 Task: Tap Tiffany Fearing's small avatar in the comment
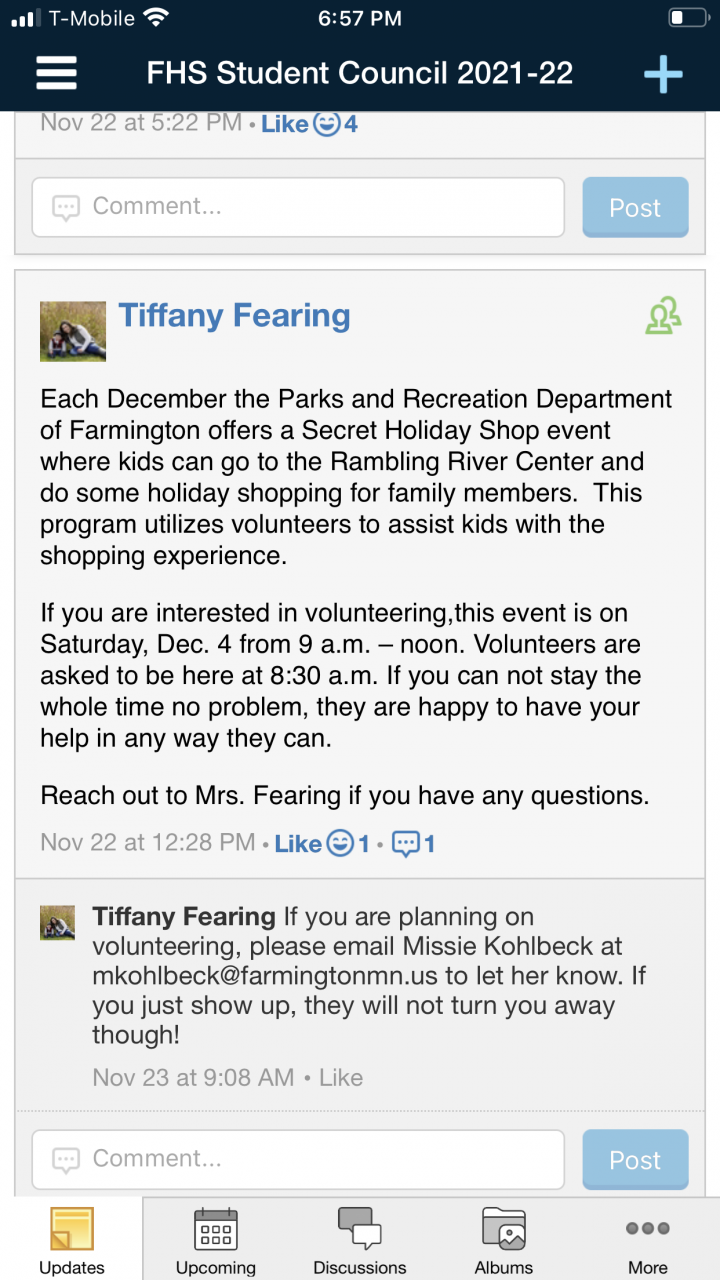pyautogui.click(x=57, y=922)
